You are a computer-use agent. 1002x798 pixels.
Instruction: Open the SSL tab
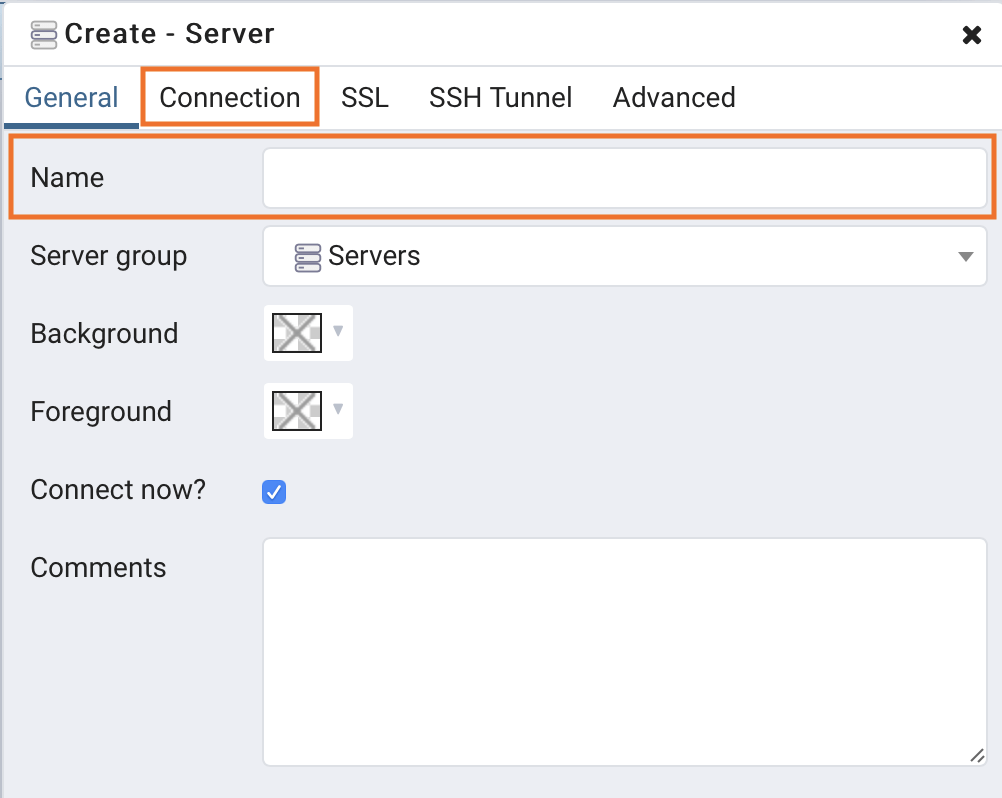pyautogui.click(x=365, y=98)
